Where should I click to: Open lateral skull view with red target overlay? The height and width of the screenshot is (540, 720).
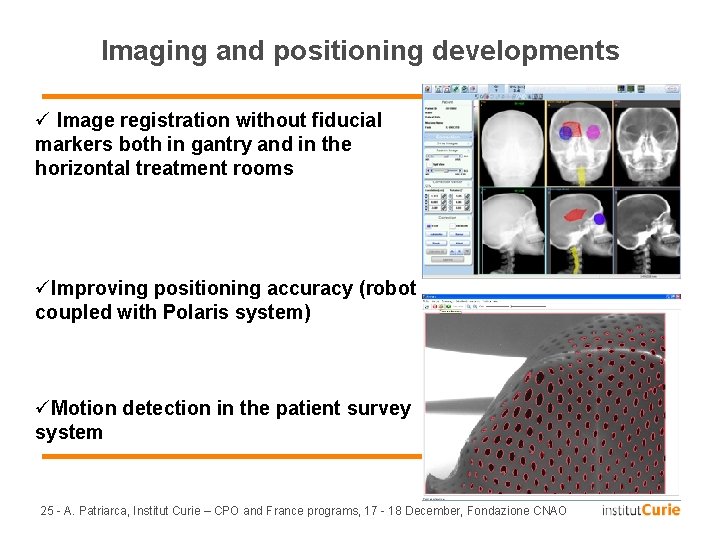click(x=579, y=231)
